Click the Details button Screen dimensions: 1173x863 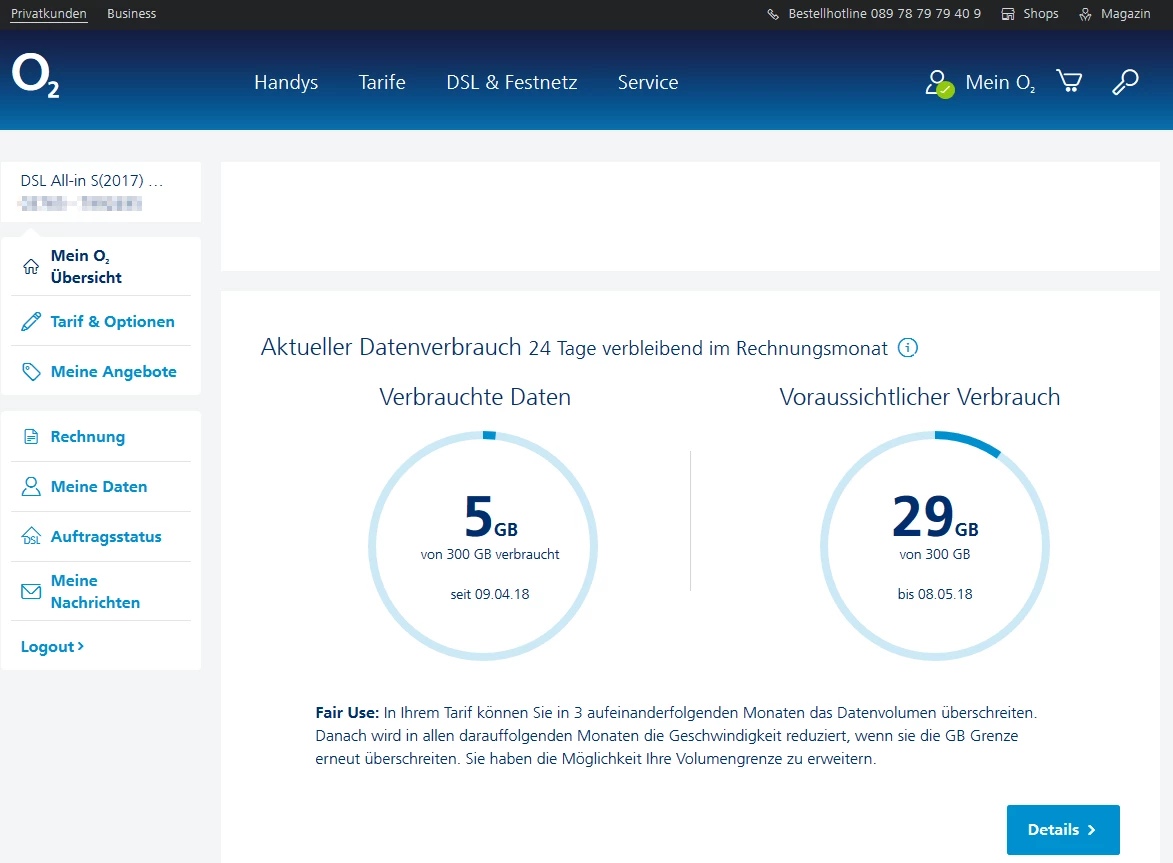point(1063,829)
